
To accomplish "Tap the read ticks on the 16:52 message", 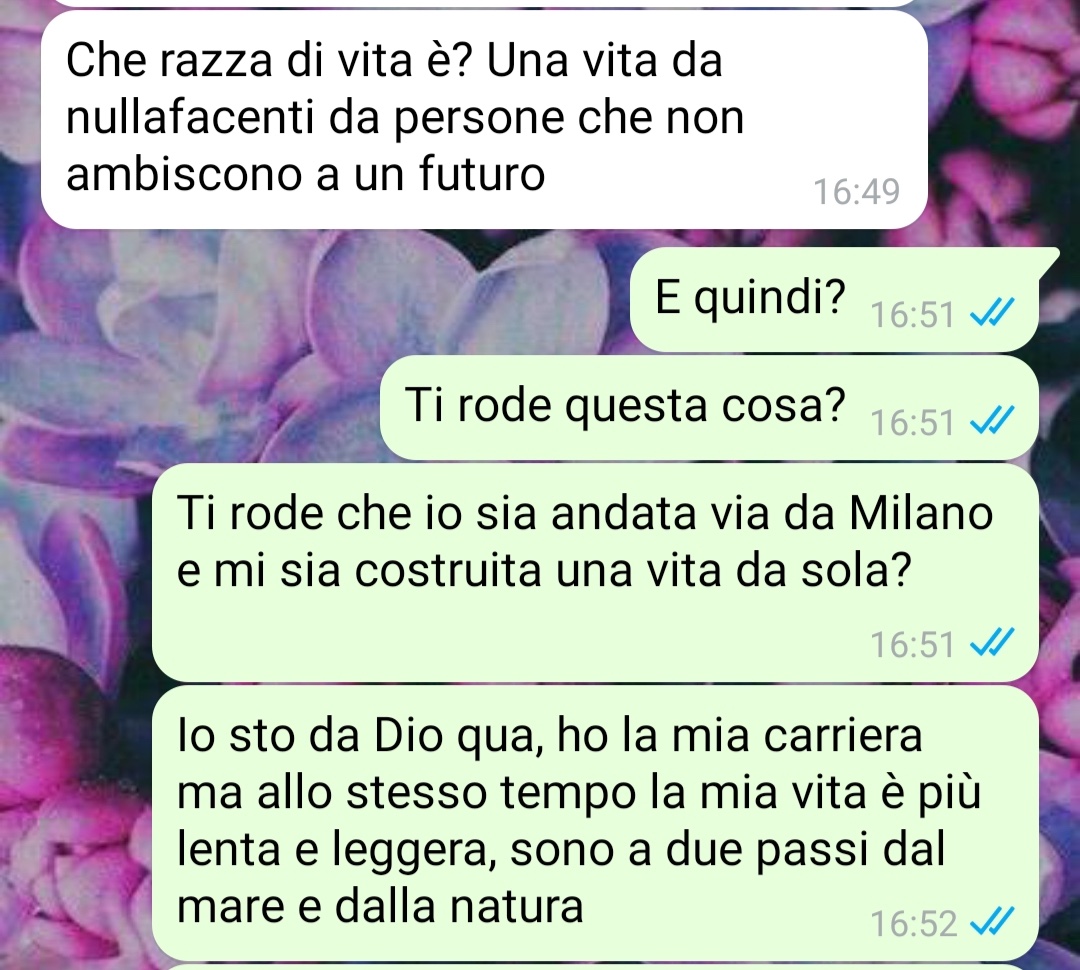I will click(992, 924).
